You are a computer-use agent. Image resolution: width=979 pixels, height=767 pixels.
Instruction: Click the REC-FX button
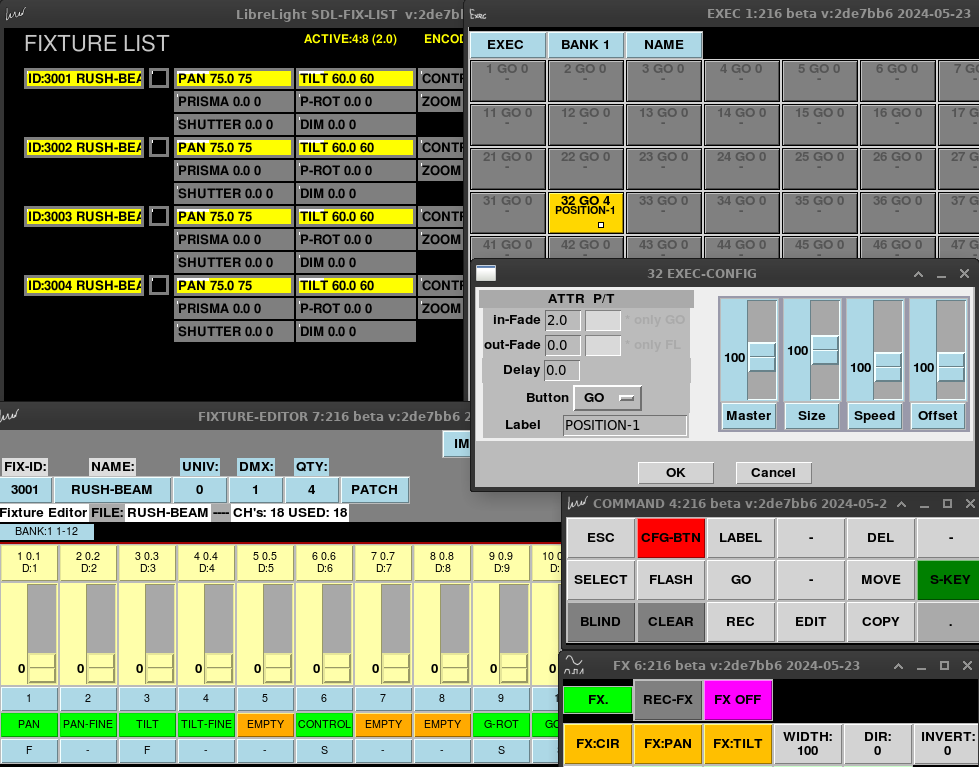coord(667,699)
